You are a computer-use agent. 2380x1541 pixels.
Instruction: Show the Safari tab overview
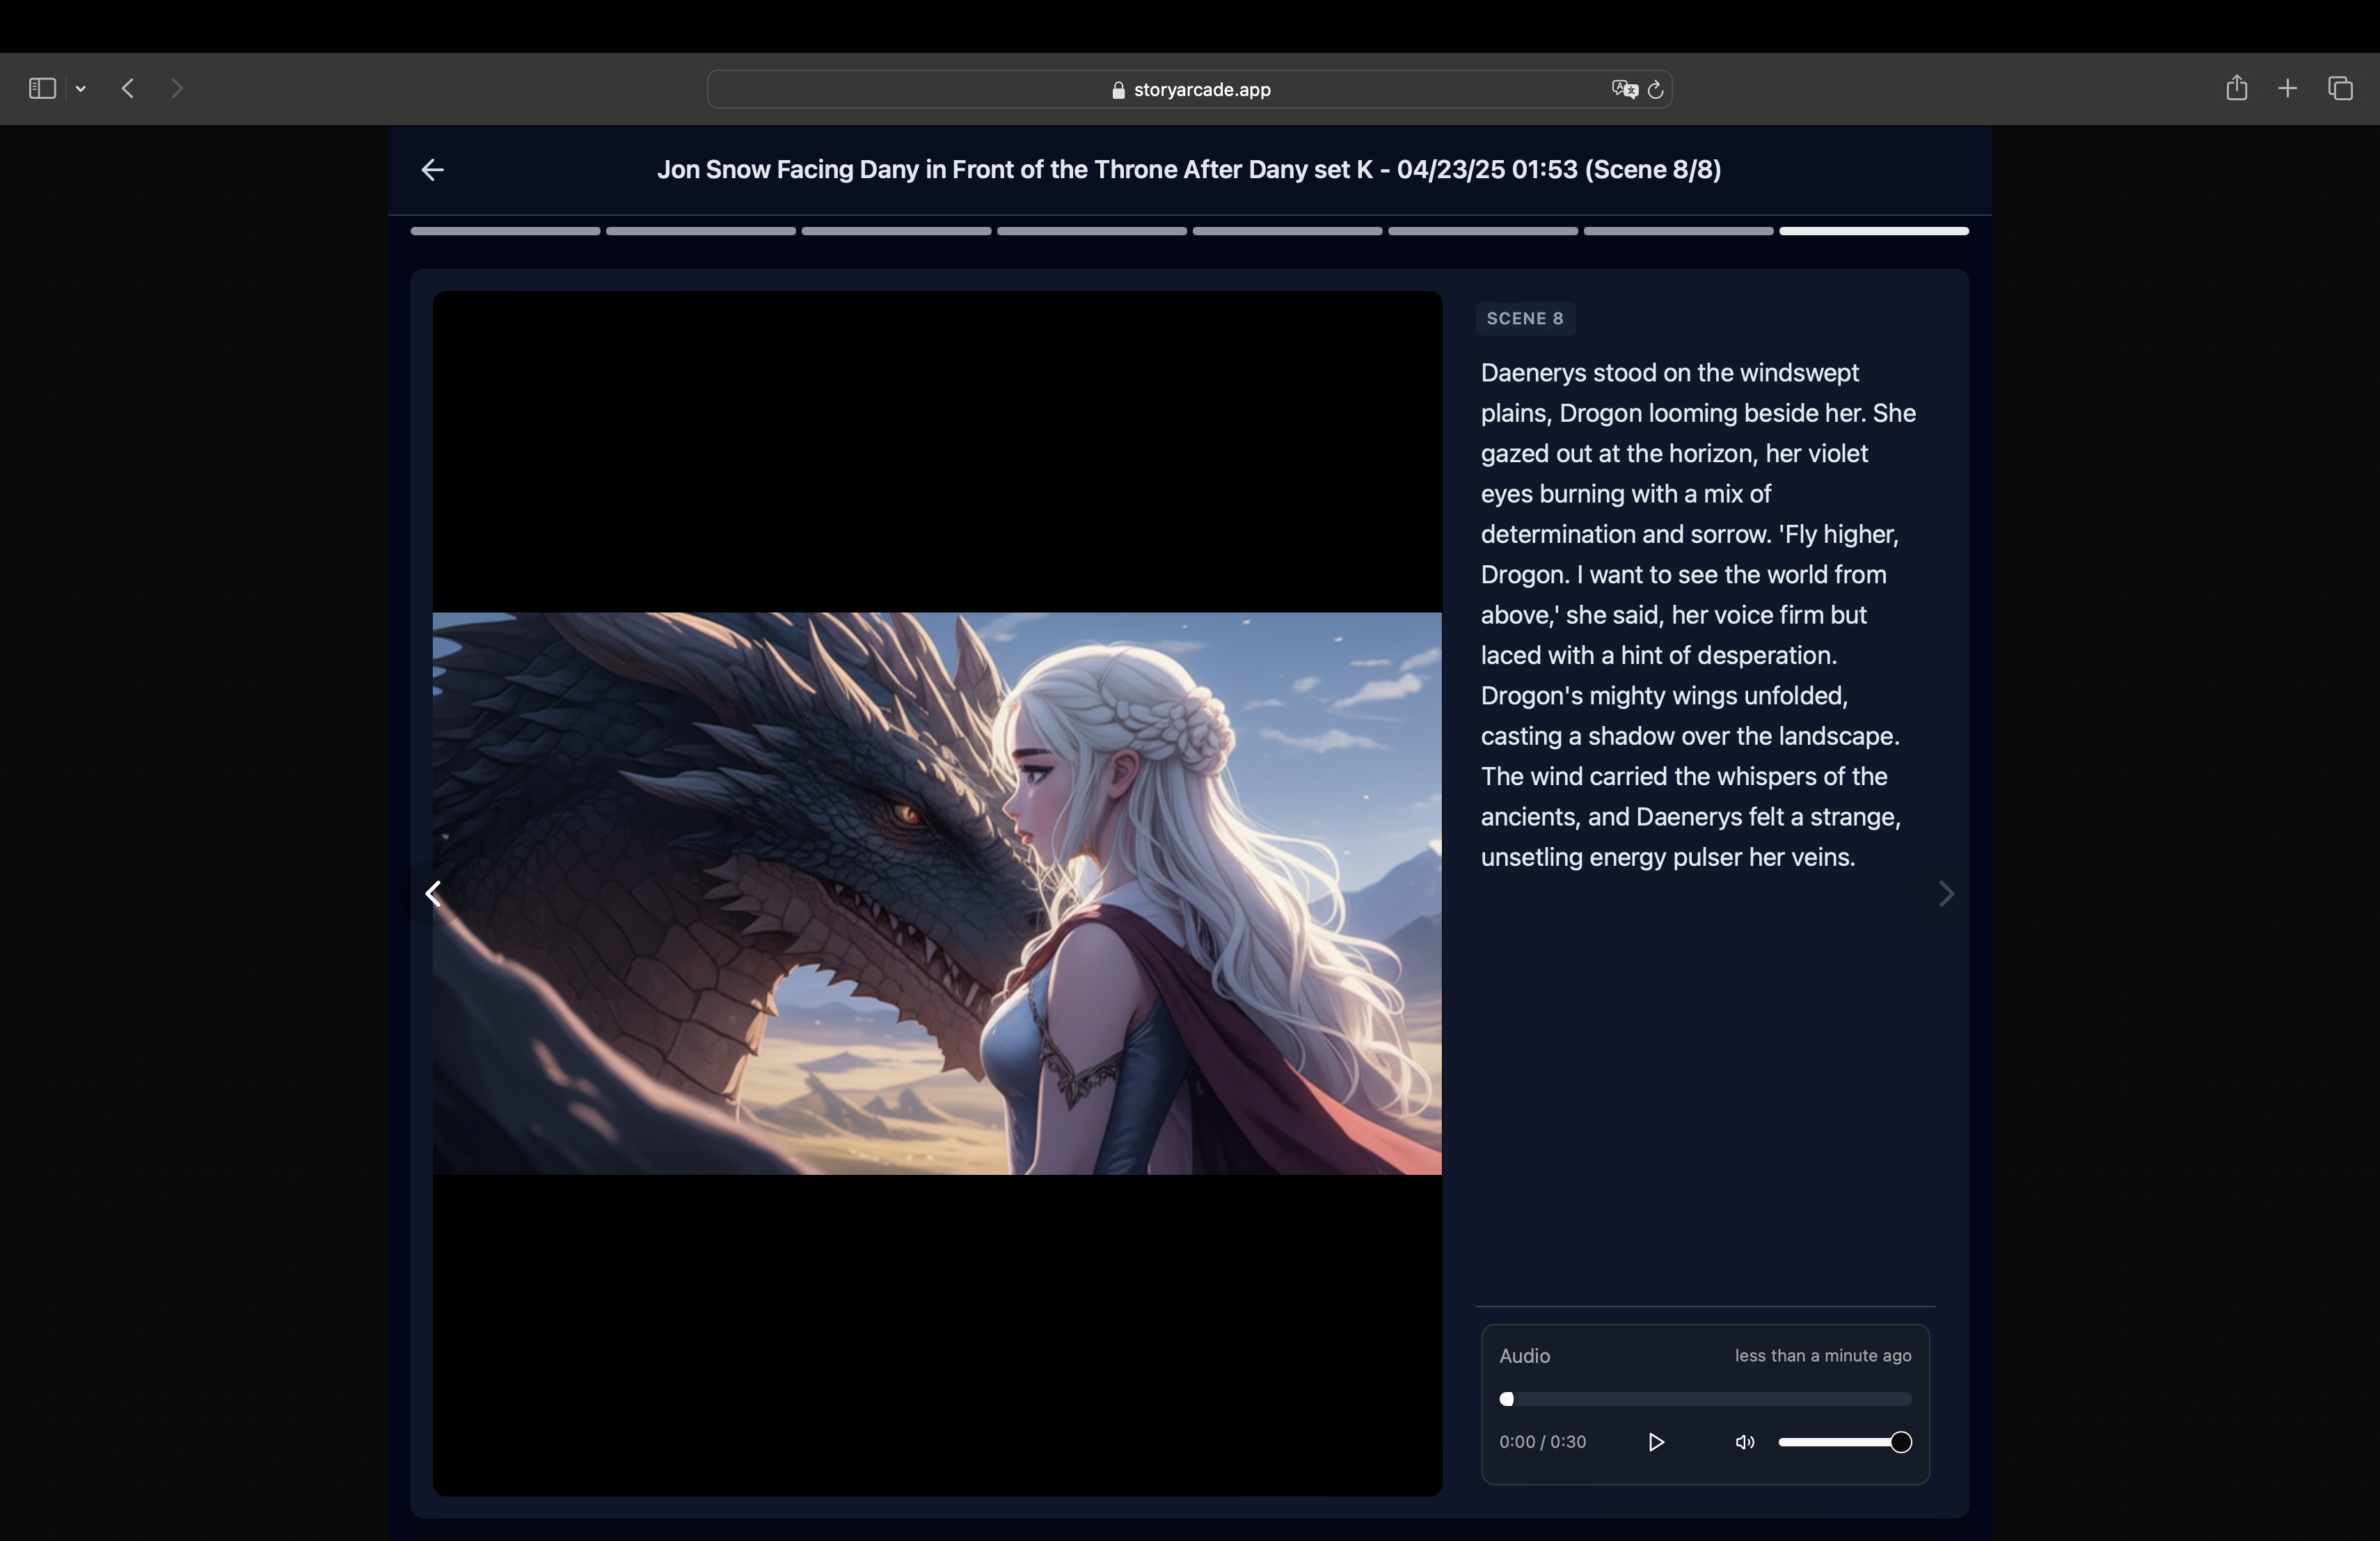(x=2340, y=89)
